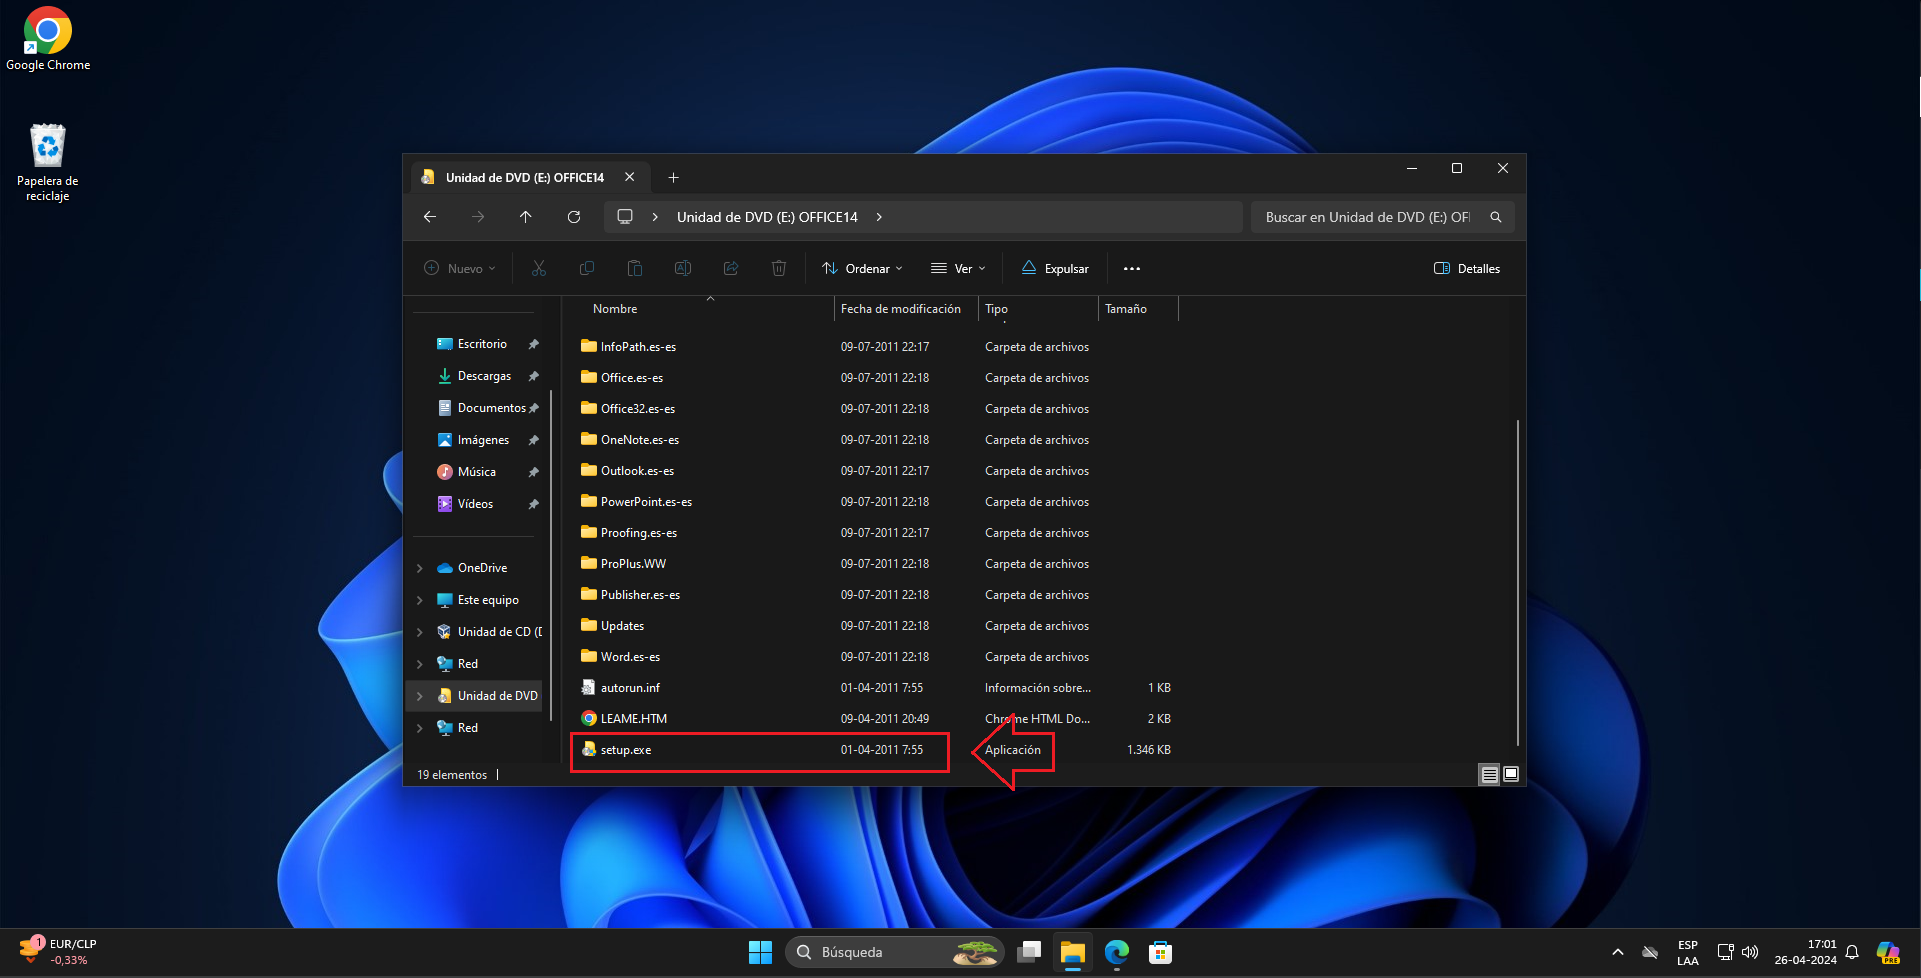Refresh the current folder view
Screen dimensions: 1921x978
point(574,217)
